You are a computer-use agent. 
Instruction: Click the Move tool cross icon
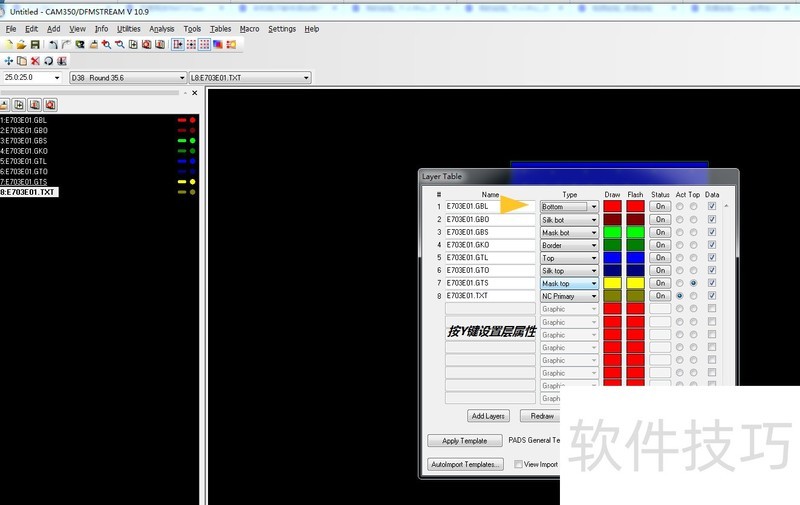click(x=9, y=61)
